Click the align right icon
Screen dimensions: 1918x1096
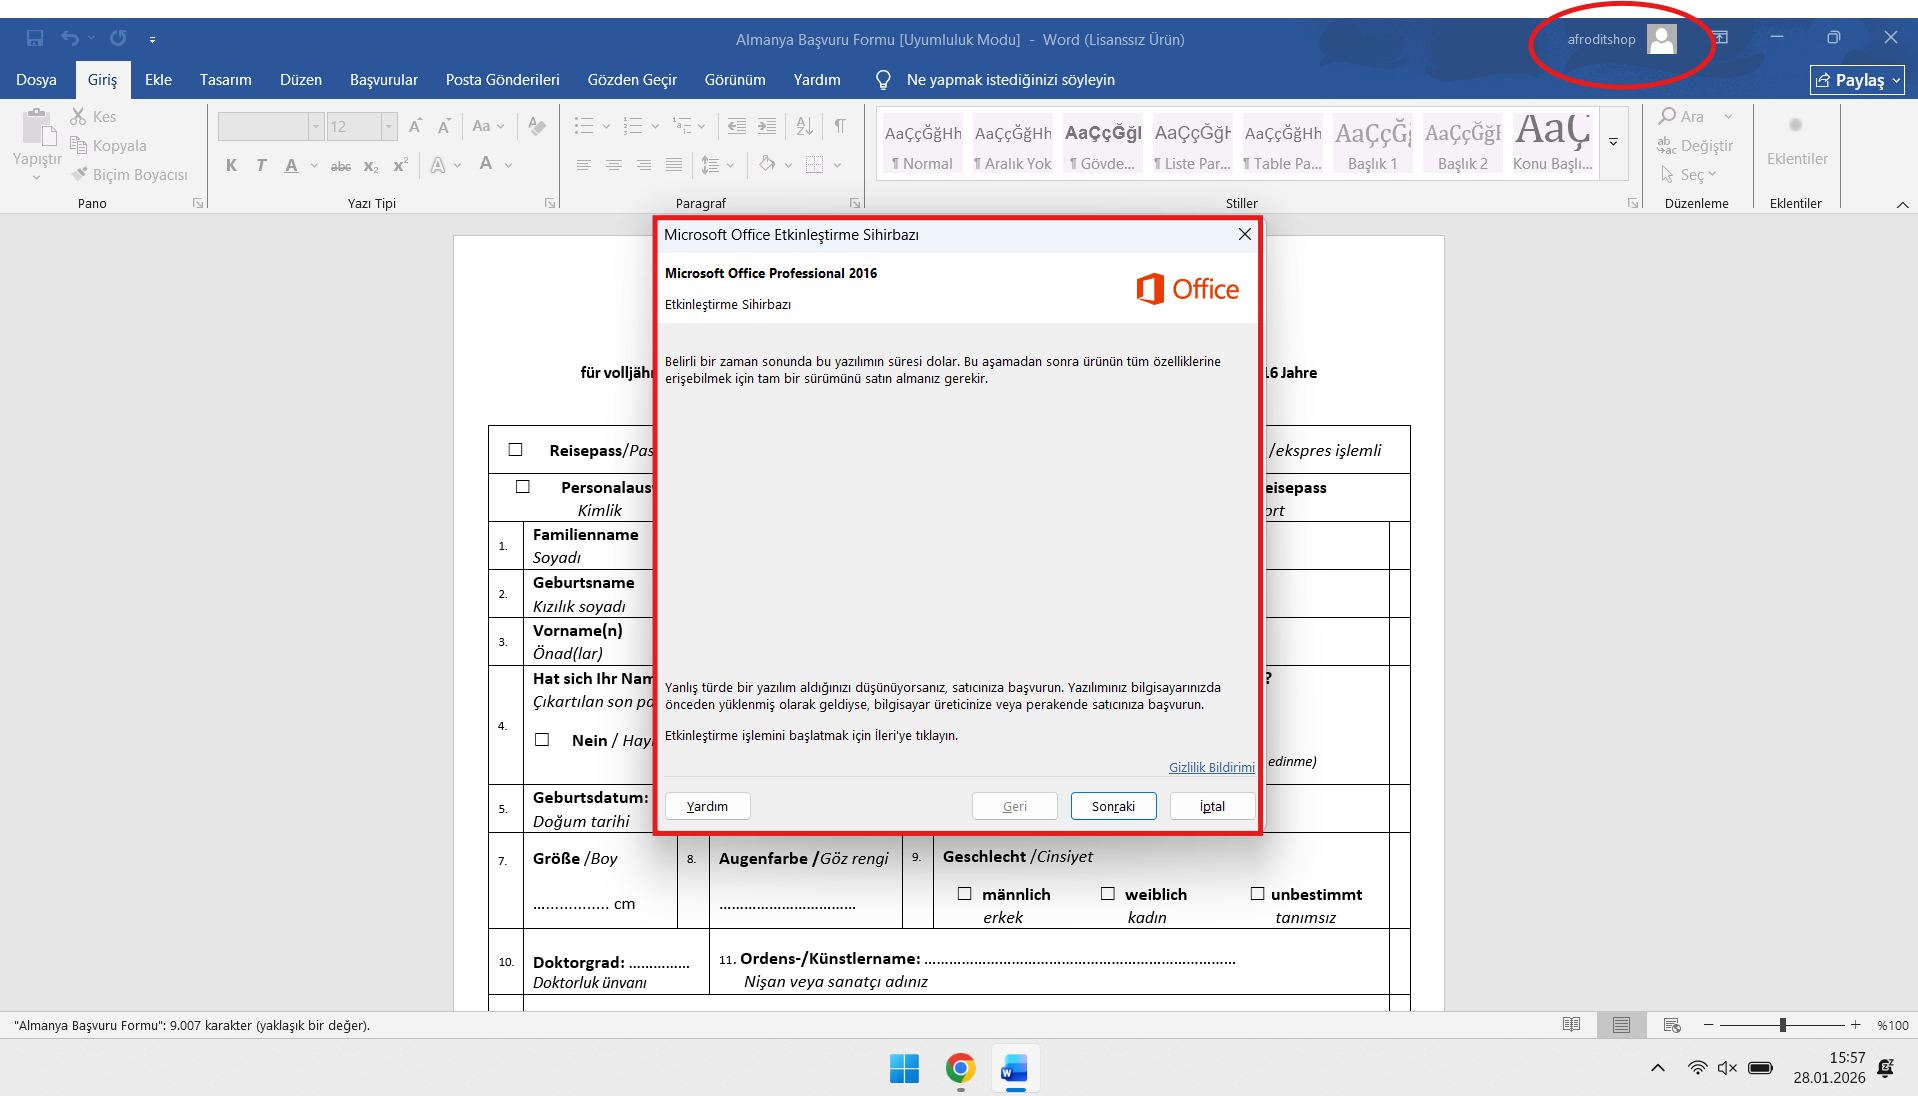[644, 165]
